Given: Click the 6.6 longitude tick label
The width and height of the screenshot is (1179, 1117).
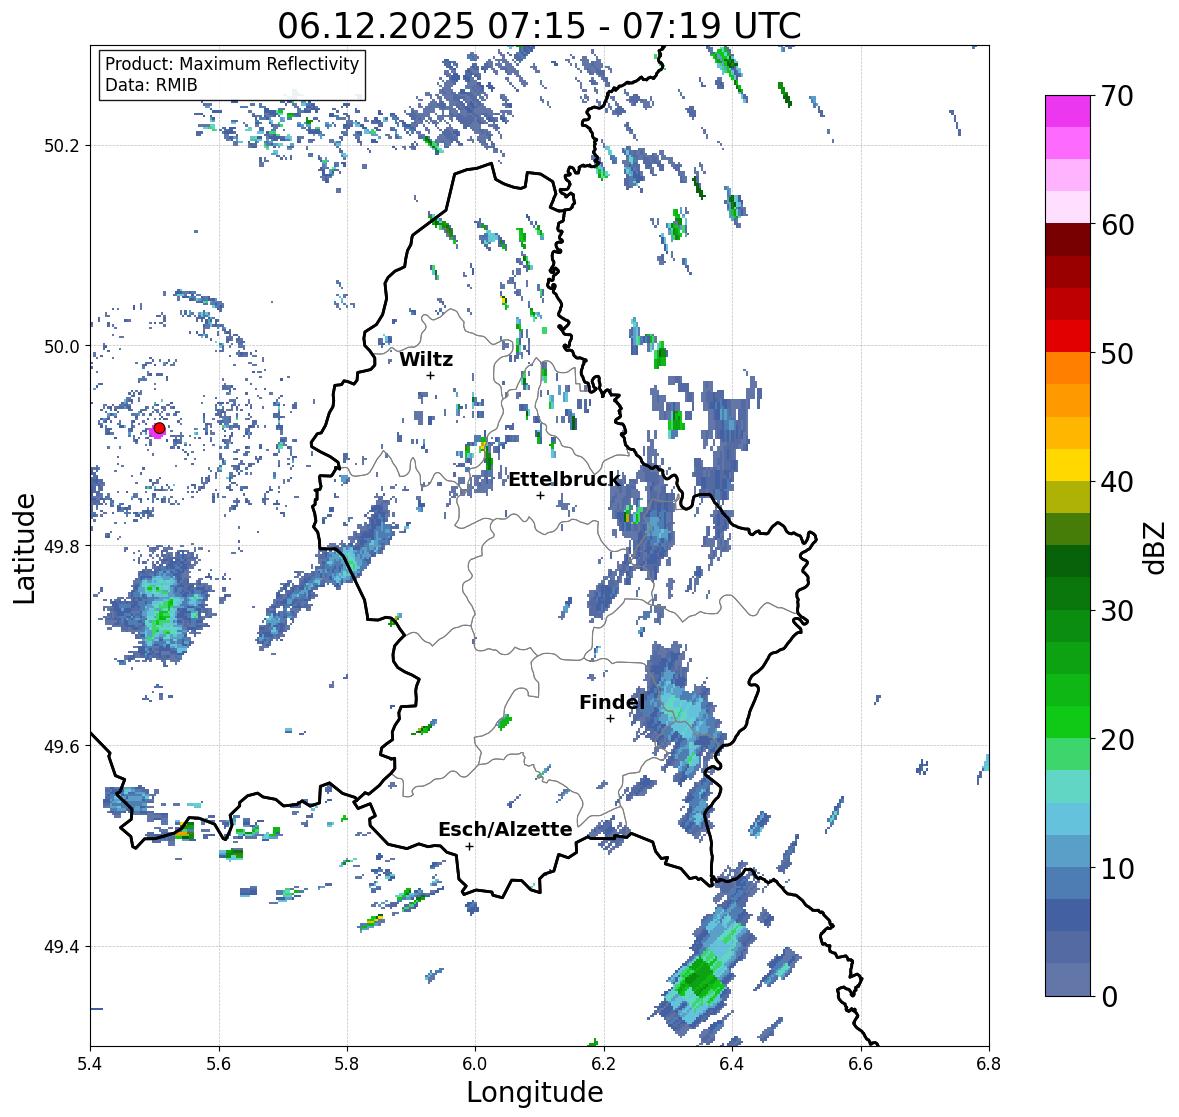Looking at the screenshot, I should 861,1064.
